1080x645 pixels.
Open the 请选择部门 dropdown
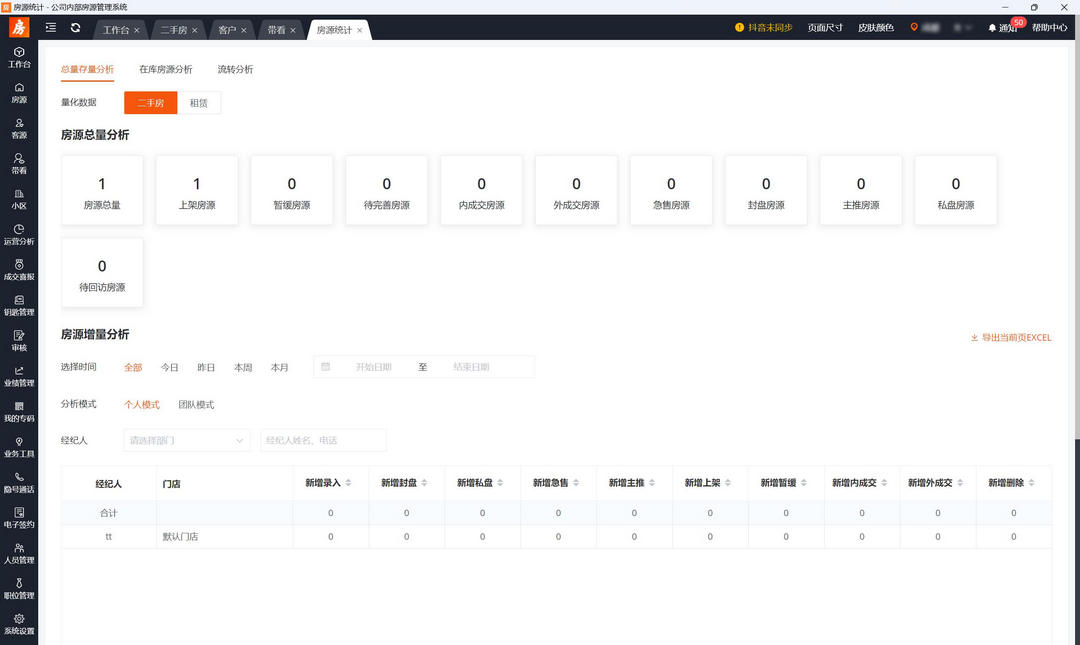point(186,440)
